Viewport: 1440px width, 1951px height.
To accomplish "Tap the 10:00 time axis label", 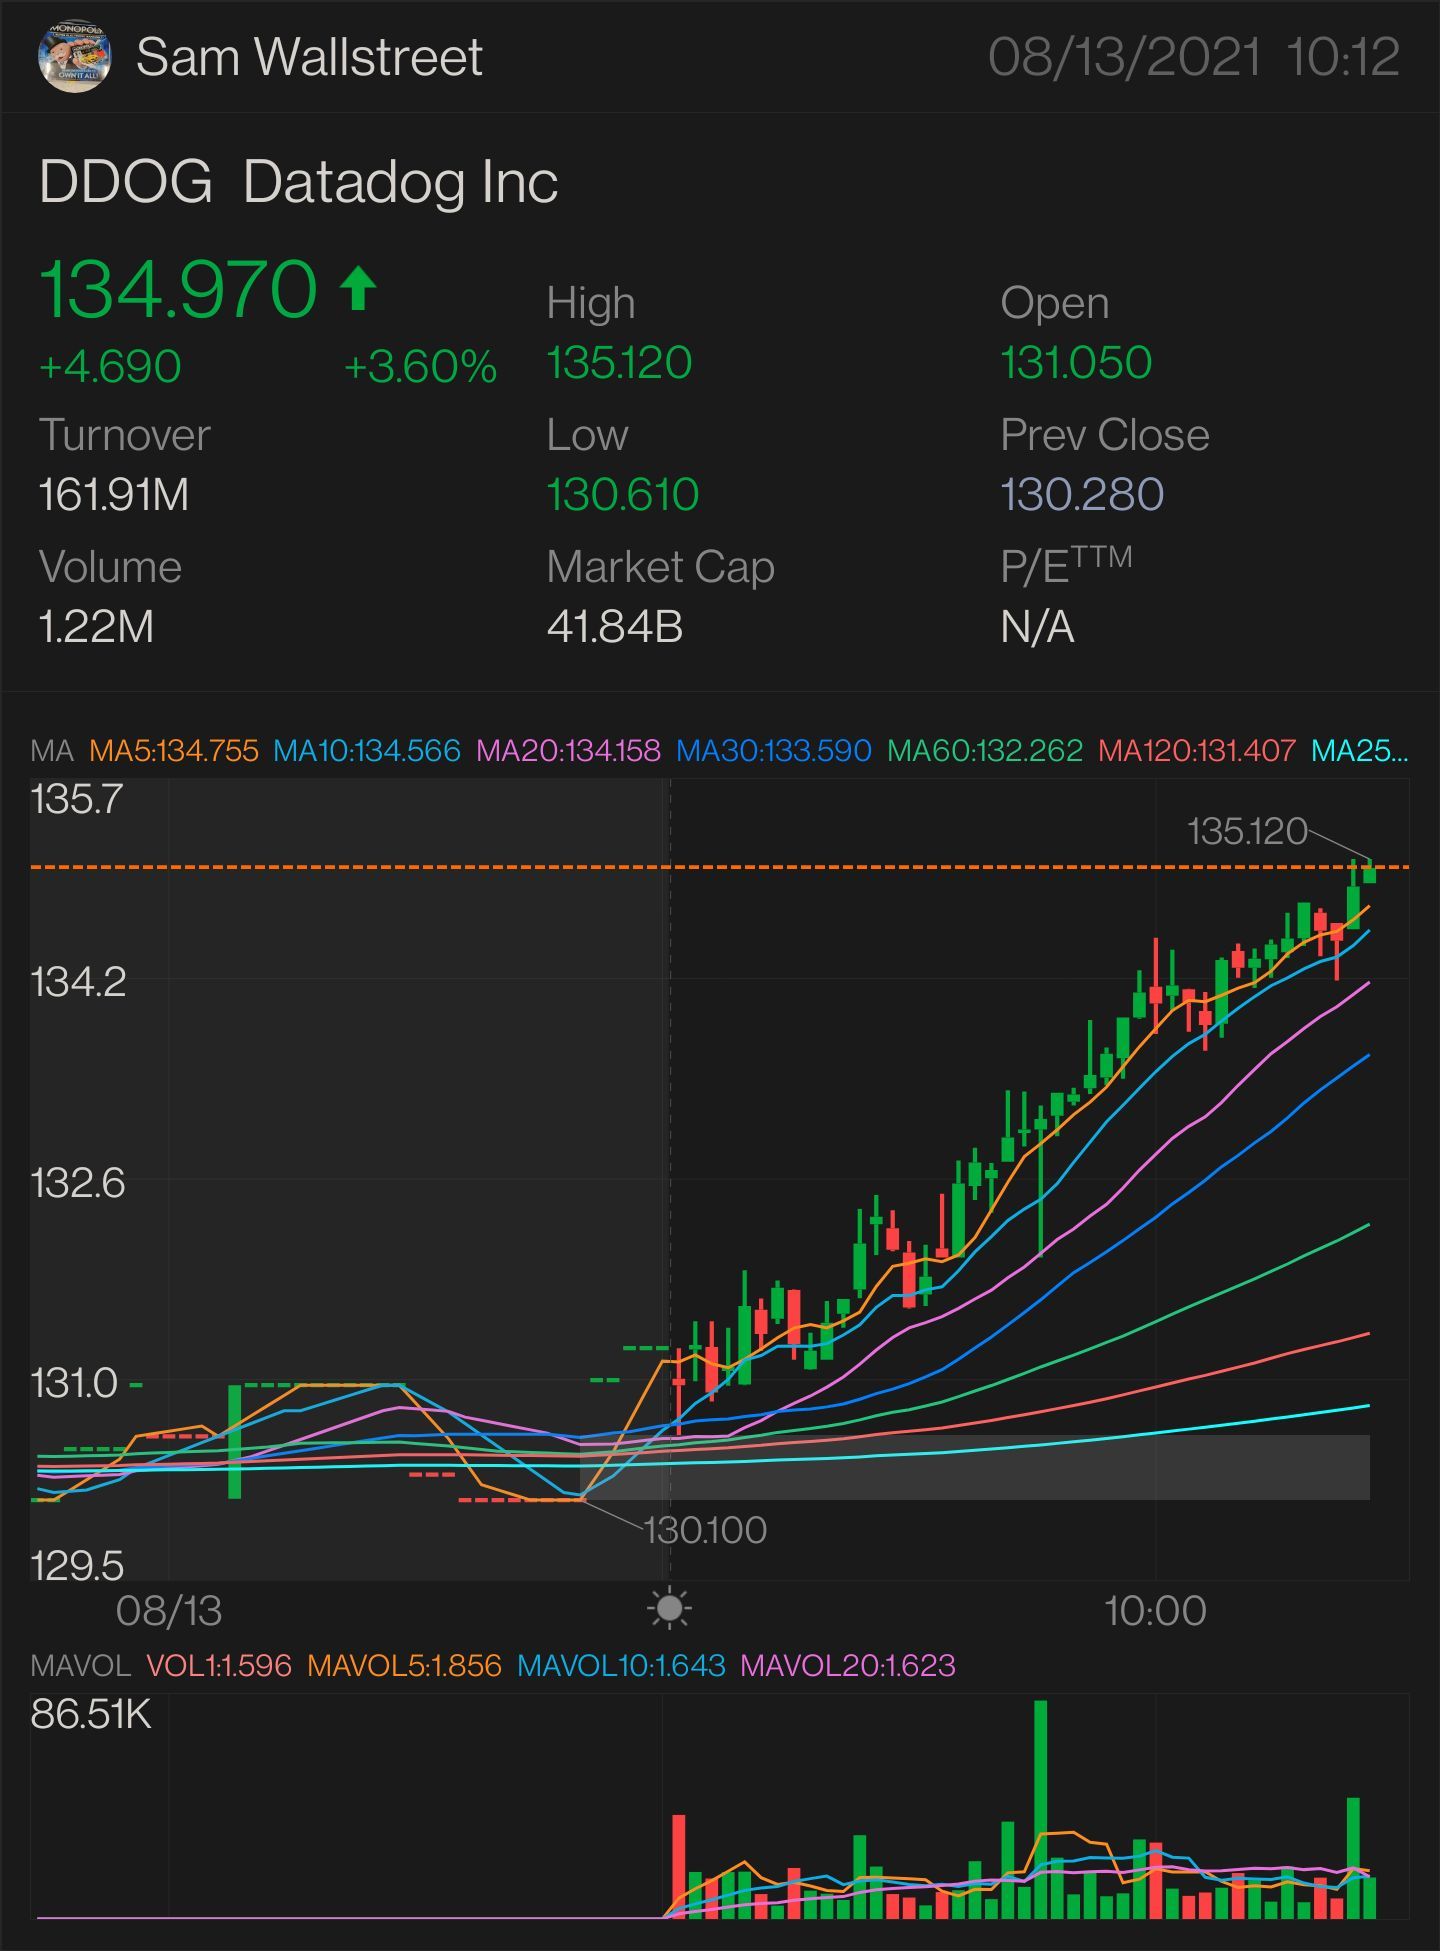I will [x=1155, y=1610].
